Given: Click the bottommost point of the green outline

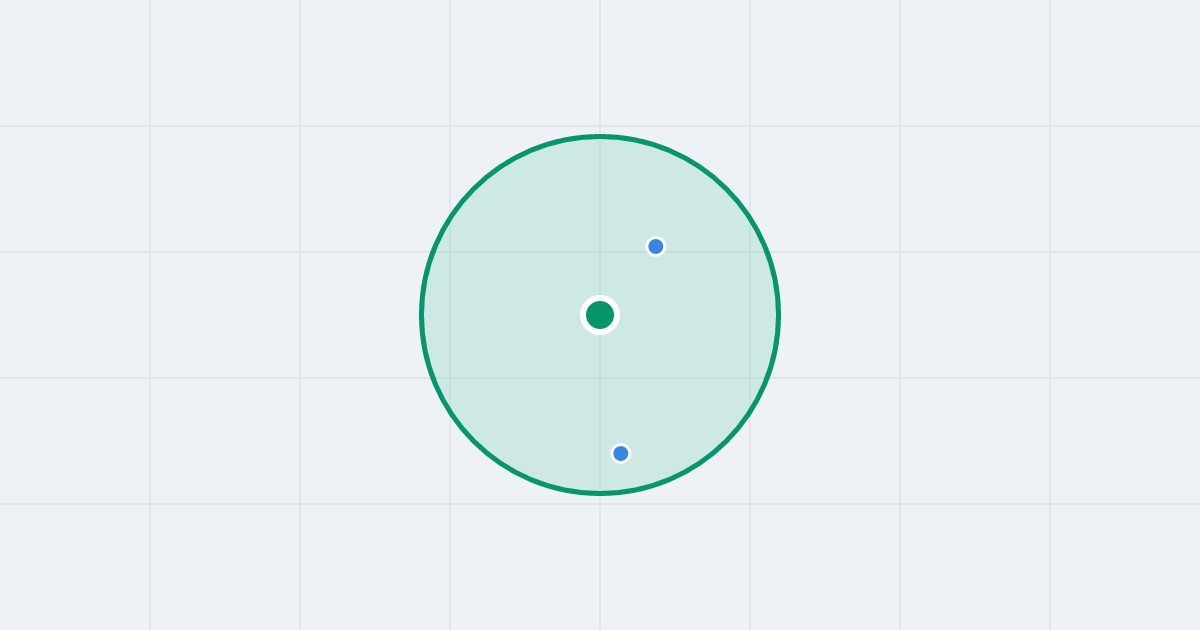Looking at the screenshot, I should [600, 493].
